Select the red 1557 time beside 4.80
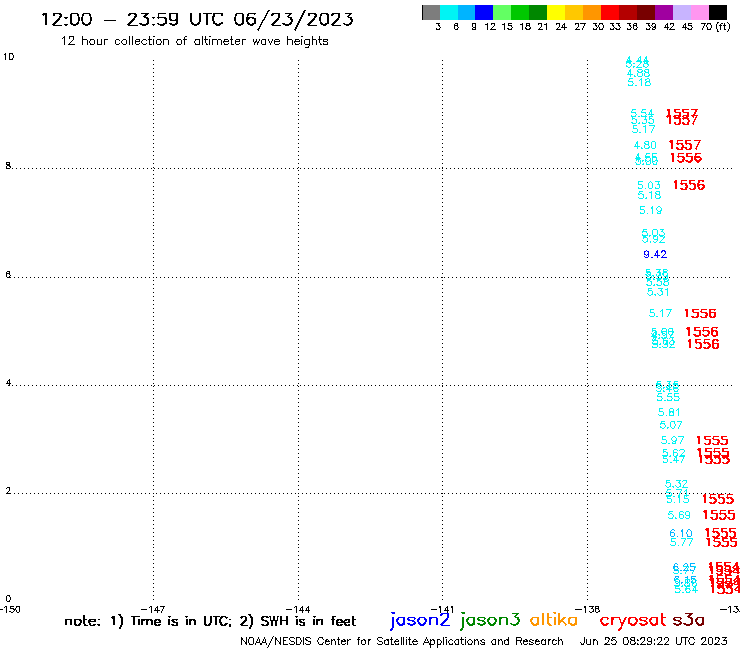740x650 pixels. tap(685, 145)
